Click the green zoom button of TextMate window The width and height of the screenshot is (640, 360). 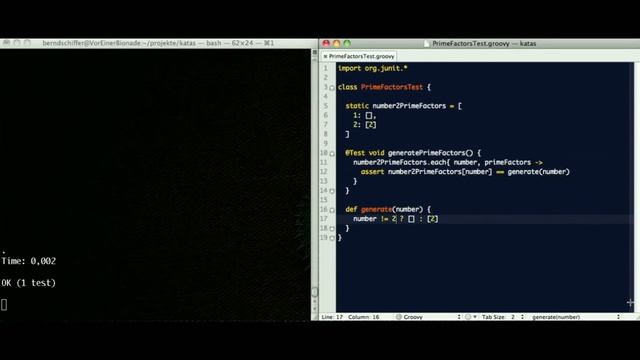click(x=347, y=43)
